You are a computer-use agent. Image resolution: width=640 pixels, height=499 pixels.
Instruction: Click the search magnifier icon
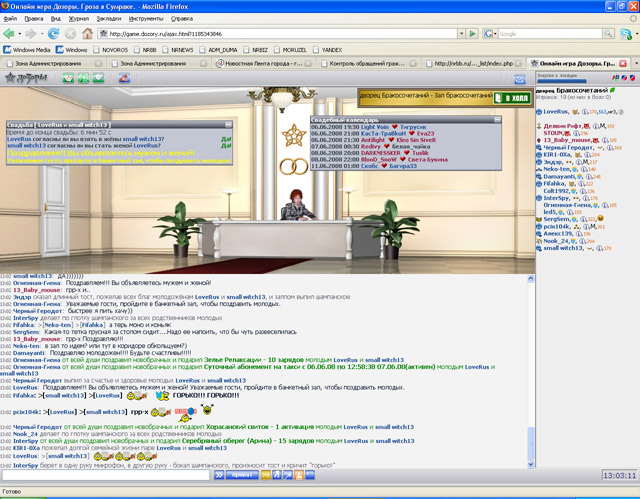608,33
